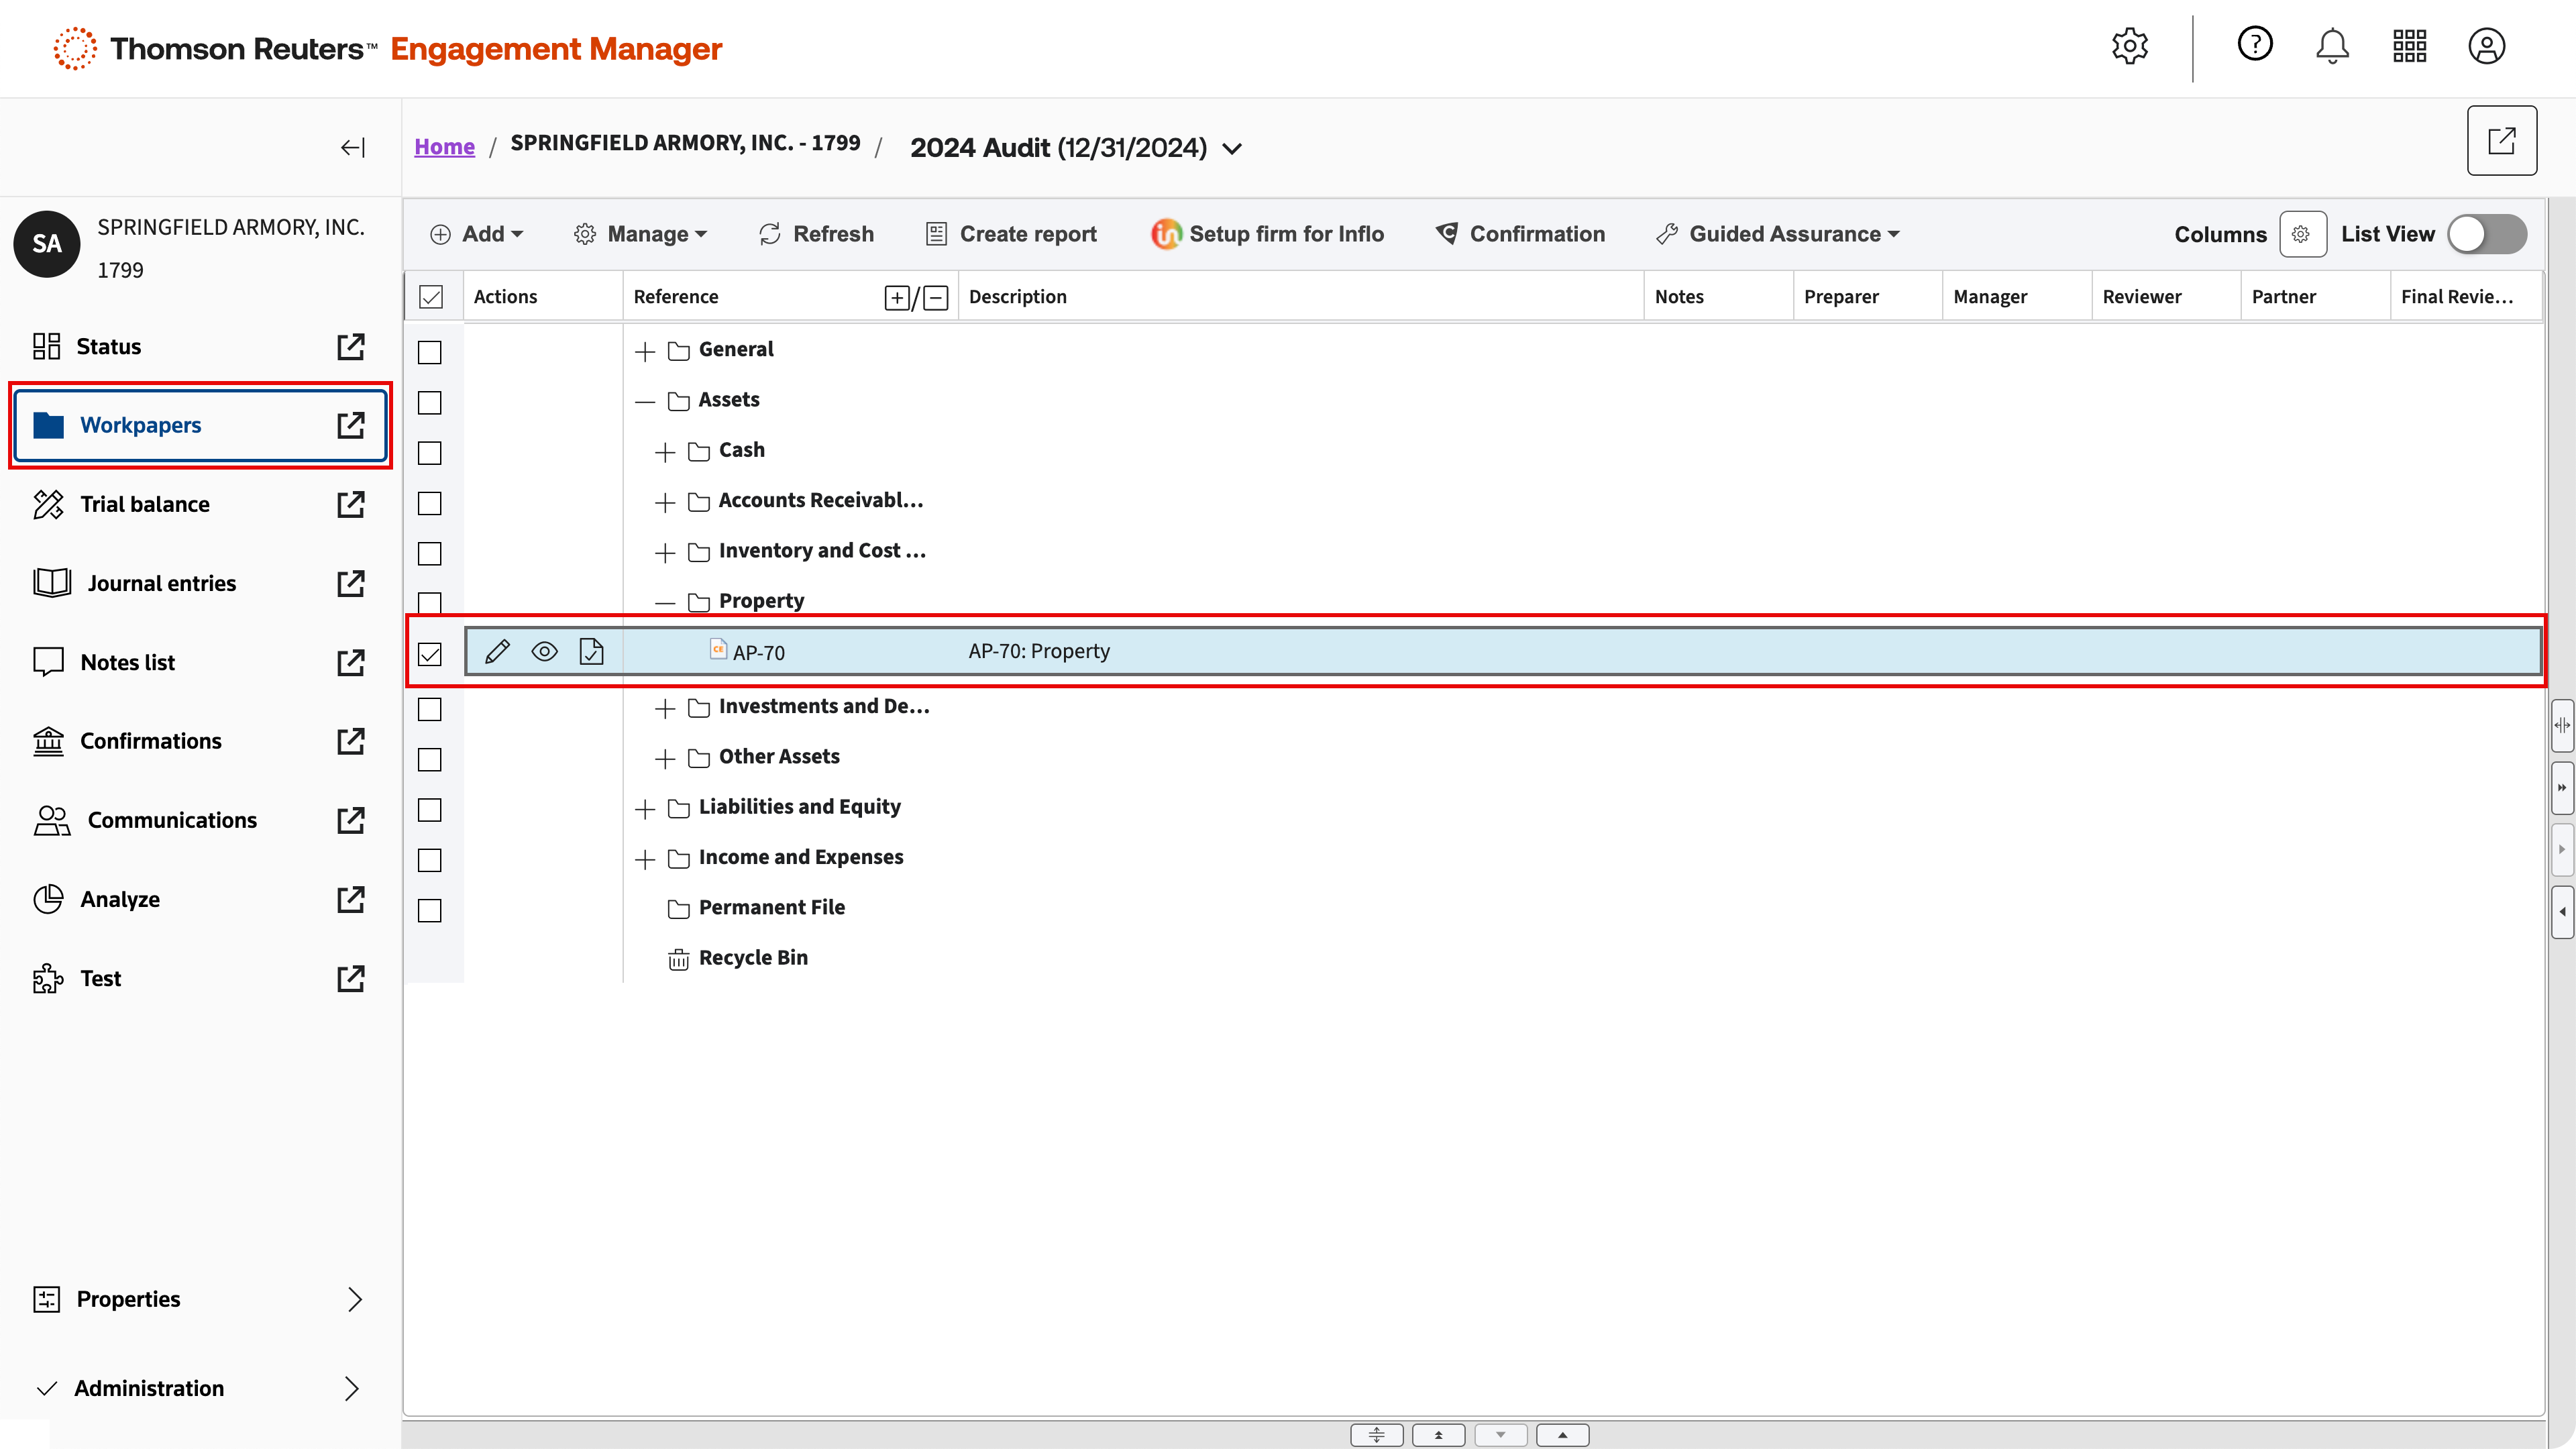
Task: Collapse the left sidebar arrow icon
Action: point(353,148)
